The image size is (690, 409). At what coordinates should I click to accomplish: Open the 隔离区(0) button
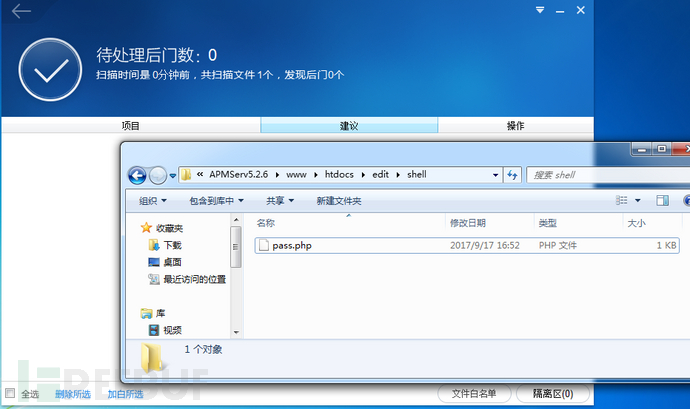553,394
